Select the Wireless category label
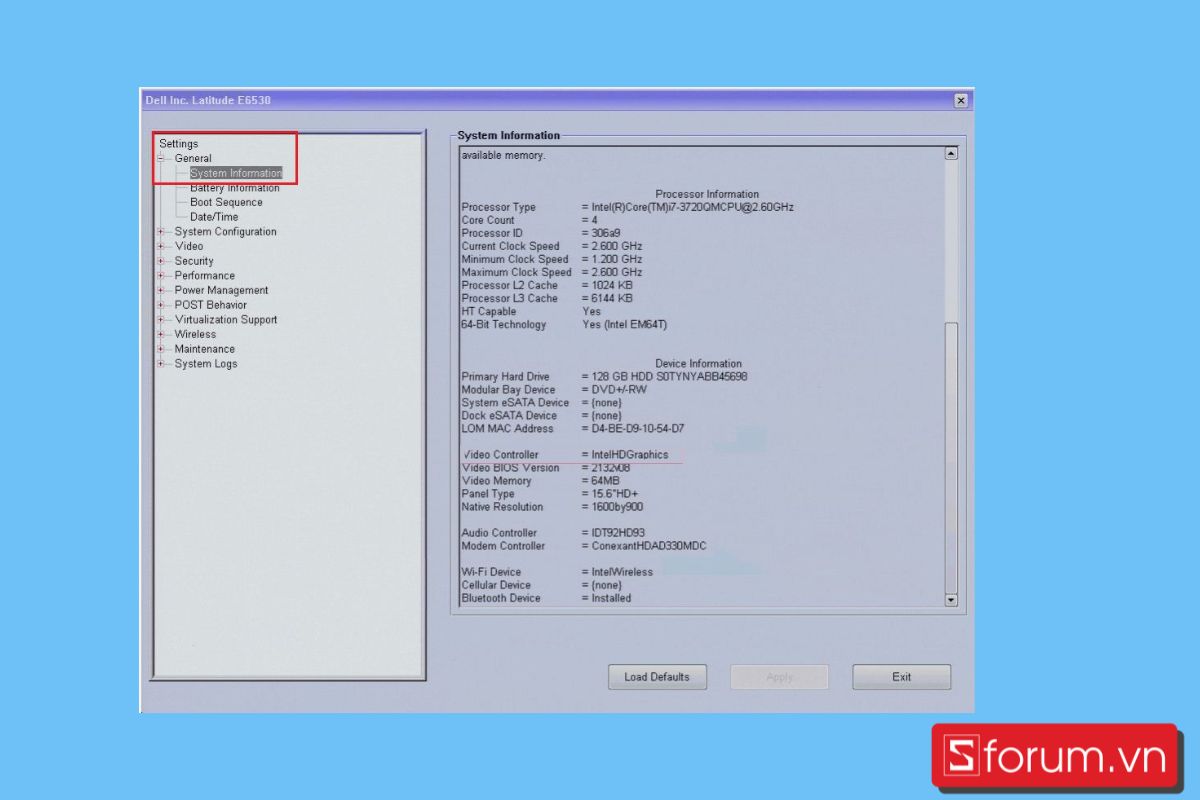Screen dimensions: 1200x800 point(195,334)
